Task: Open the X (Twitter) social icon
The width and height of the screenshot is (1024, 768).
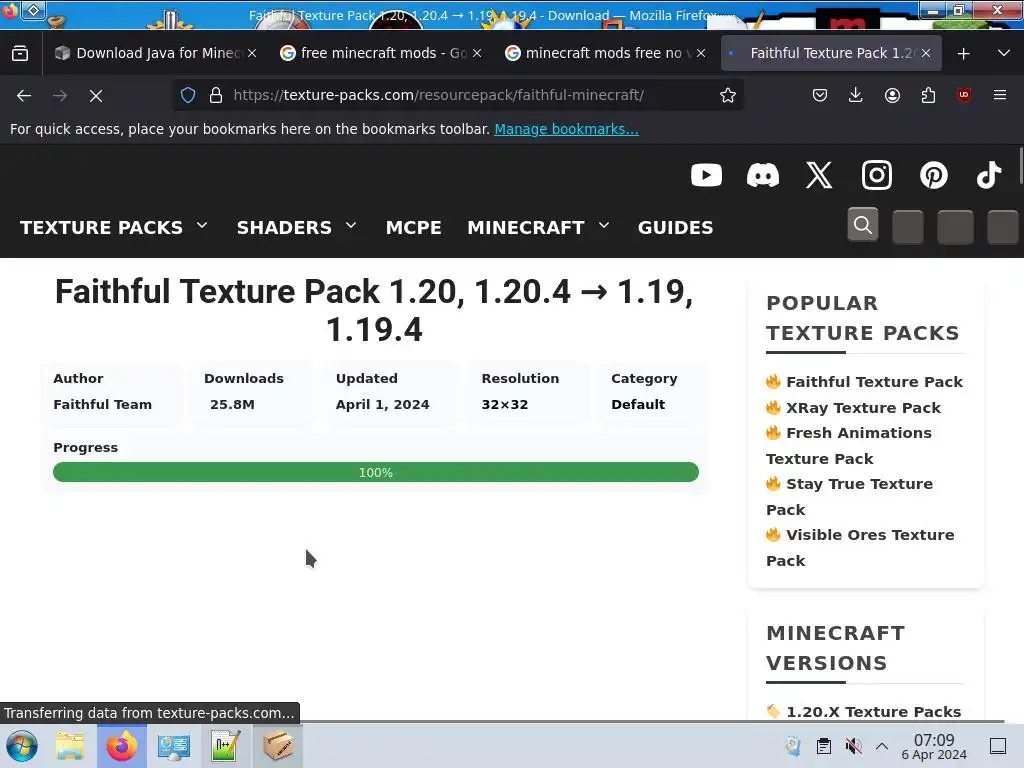Action: [819, 175]
